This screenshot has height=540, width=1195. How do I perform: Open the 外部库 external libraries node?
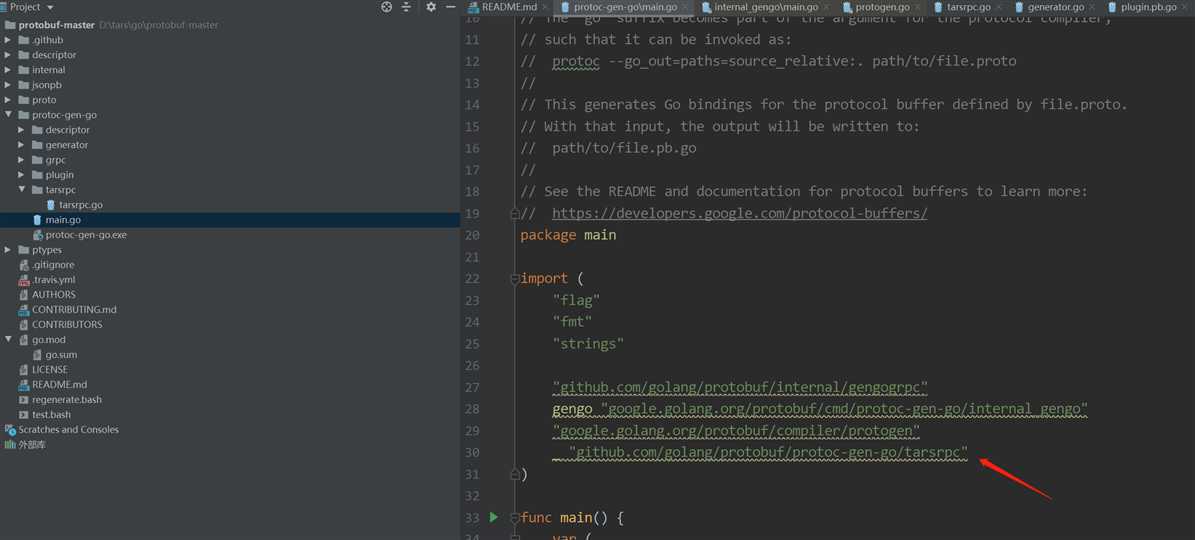coord(31,445)
